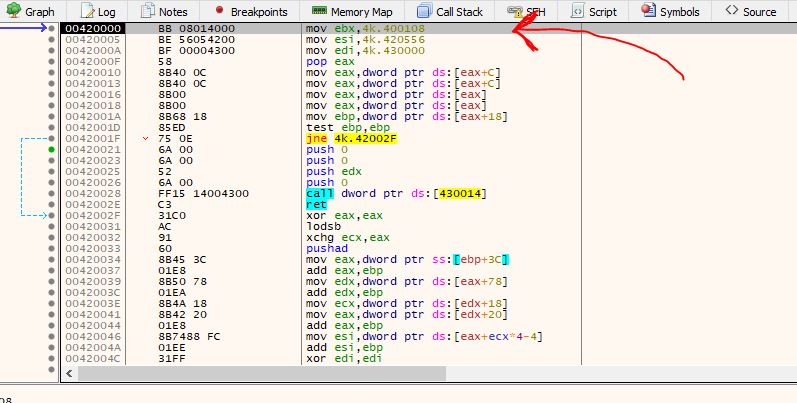Click the Notes tab's notepad icon
This screenshot has height=403, width=797.
147,11
